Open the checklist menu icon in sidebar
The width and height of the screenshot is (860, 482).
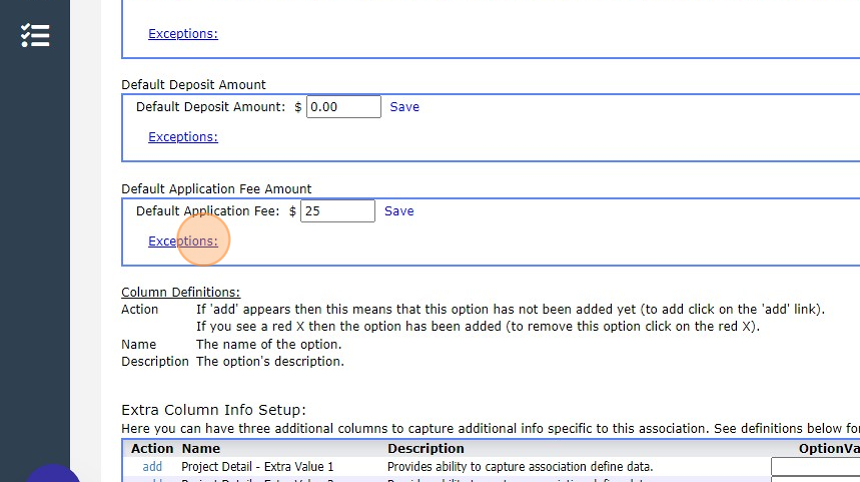[x=35, y=36]
